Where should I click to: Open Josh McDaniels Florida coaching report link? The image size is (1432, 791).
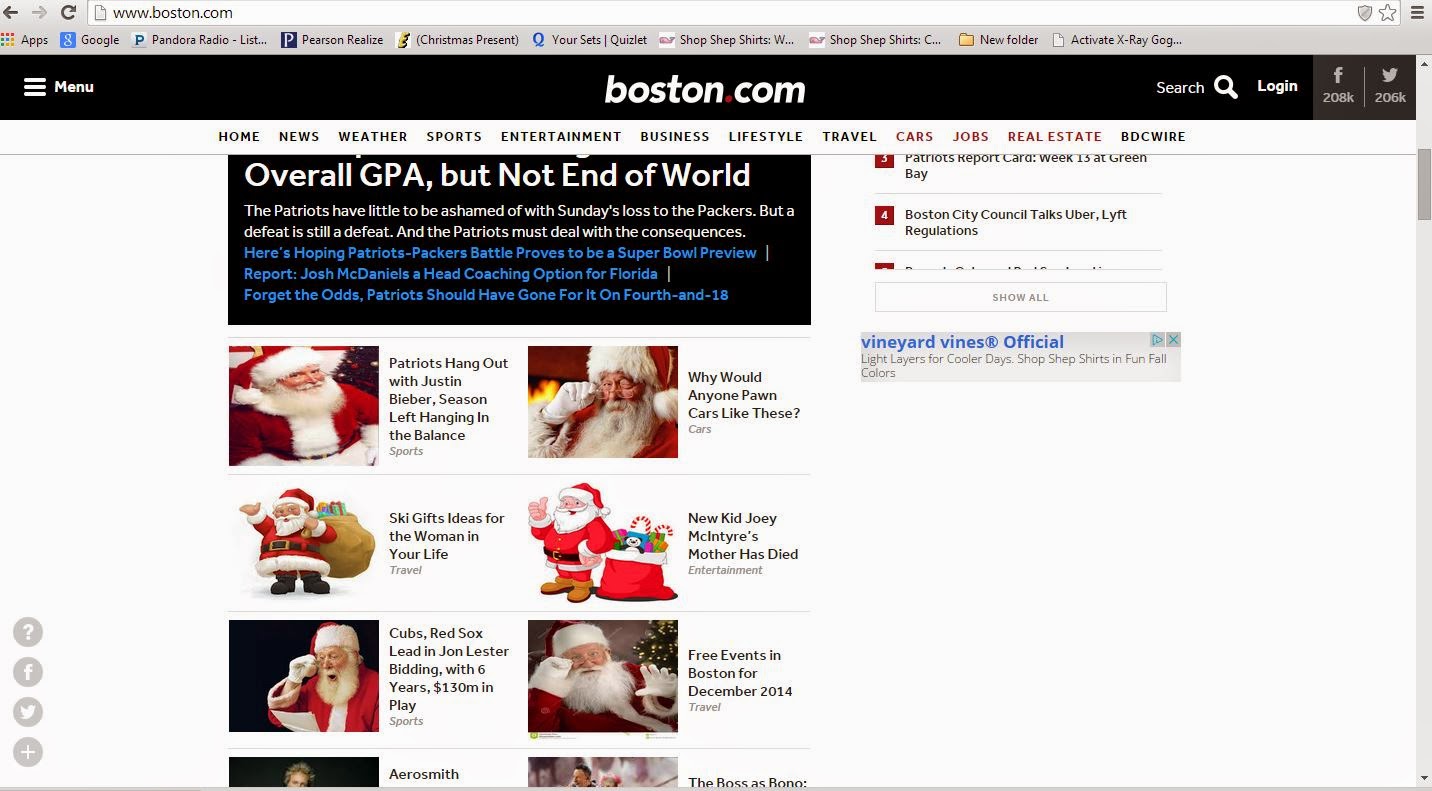(x=451, y=274)
